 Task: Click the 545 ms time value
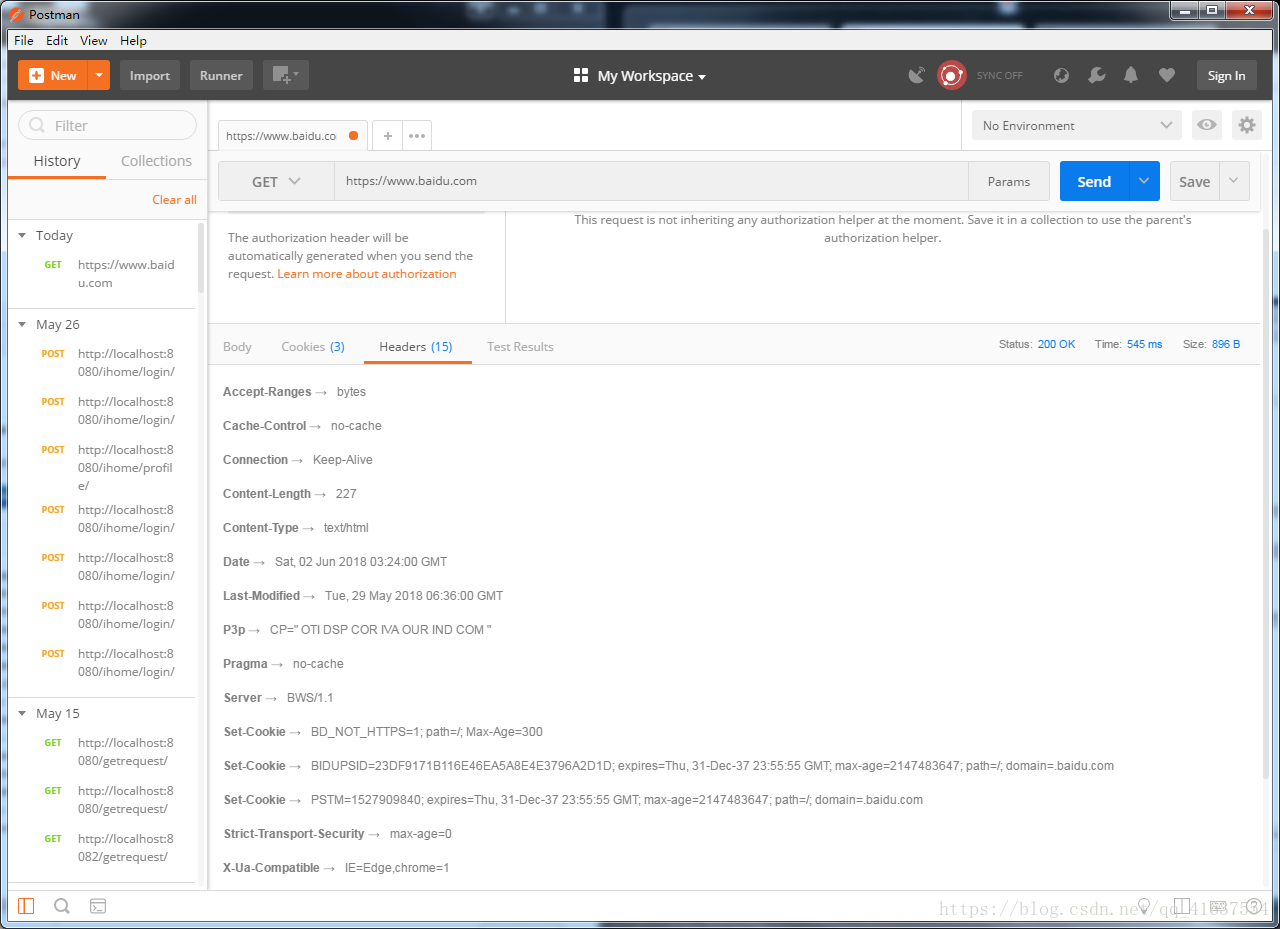pos(1144,344)
